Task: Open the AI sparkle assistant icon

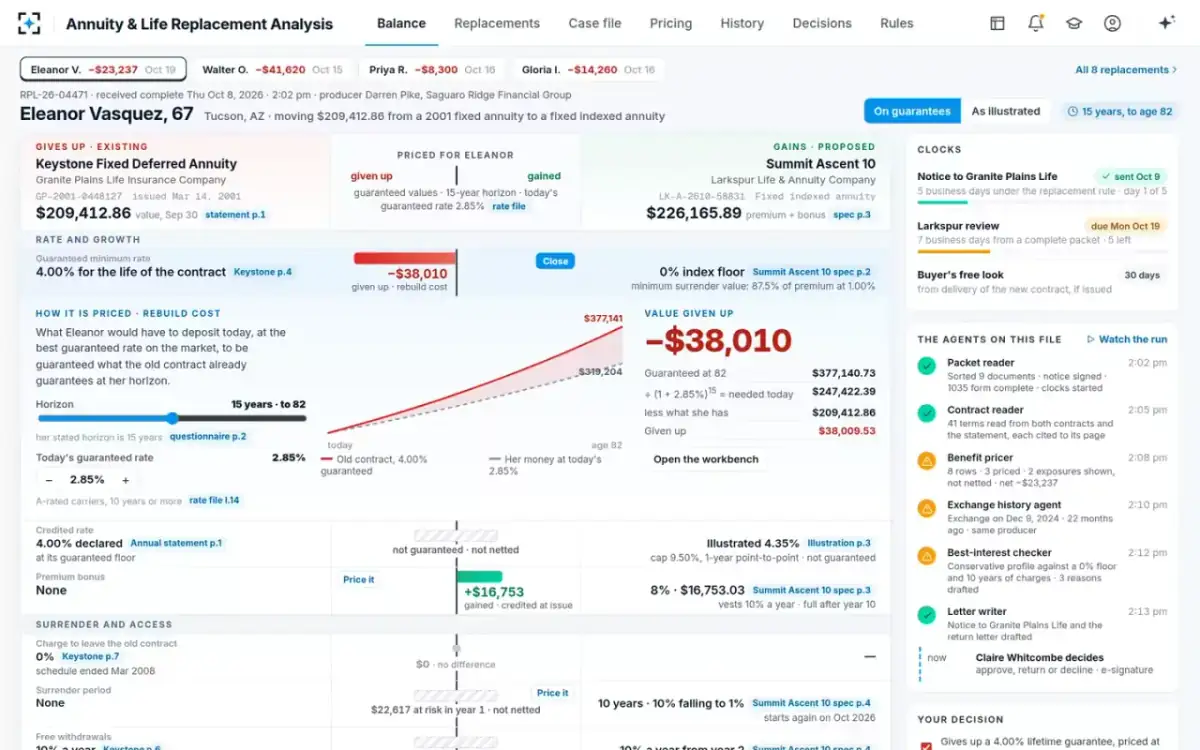Action: (1166, 23)
